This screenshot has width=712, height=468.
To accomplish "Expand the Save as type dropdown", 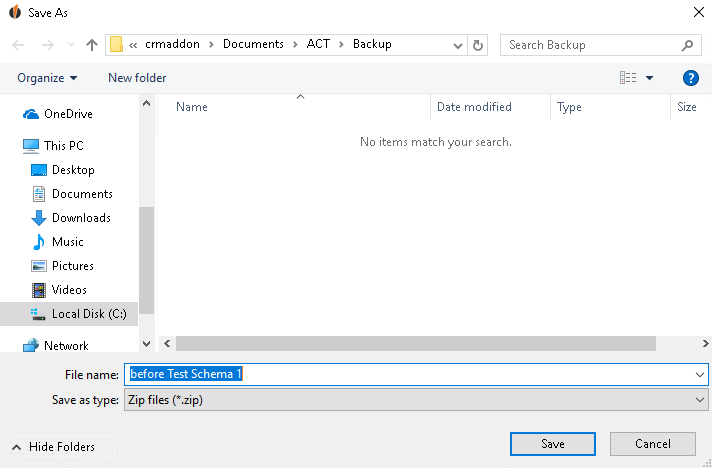I will click(x=699, y=400).
